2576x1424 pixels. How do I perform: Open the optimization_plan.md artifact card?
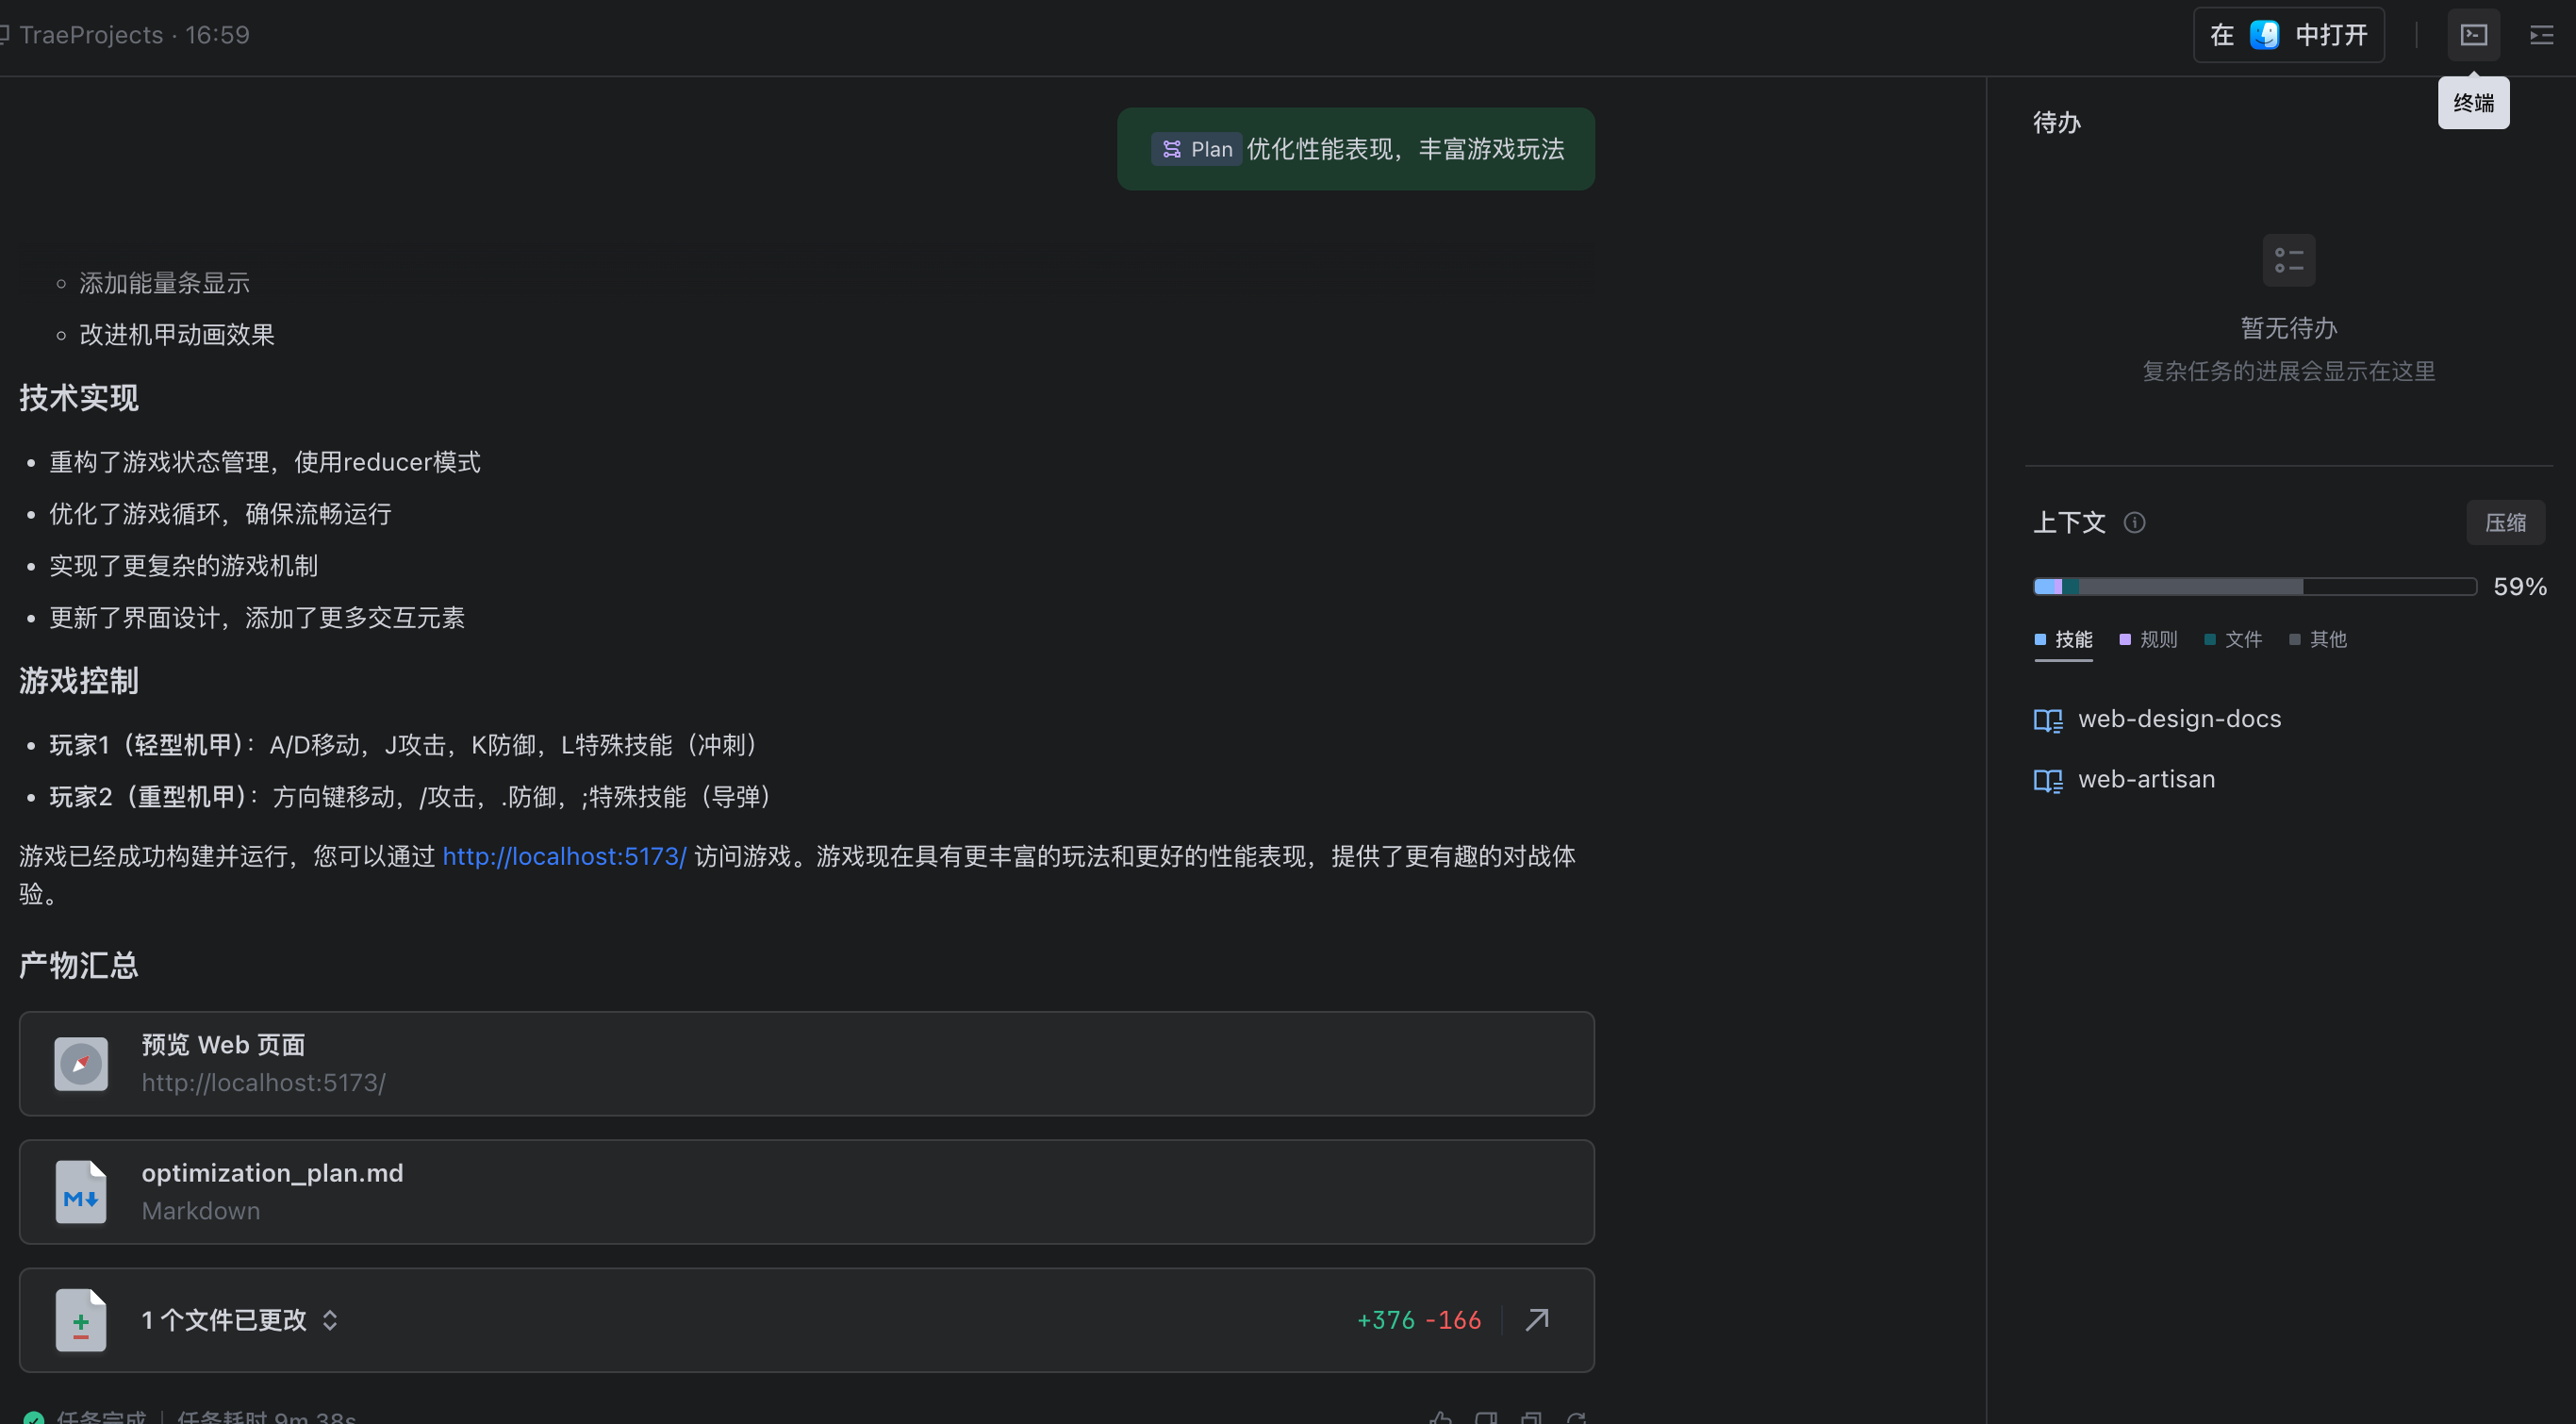coord(806,1192)
